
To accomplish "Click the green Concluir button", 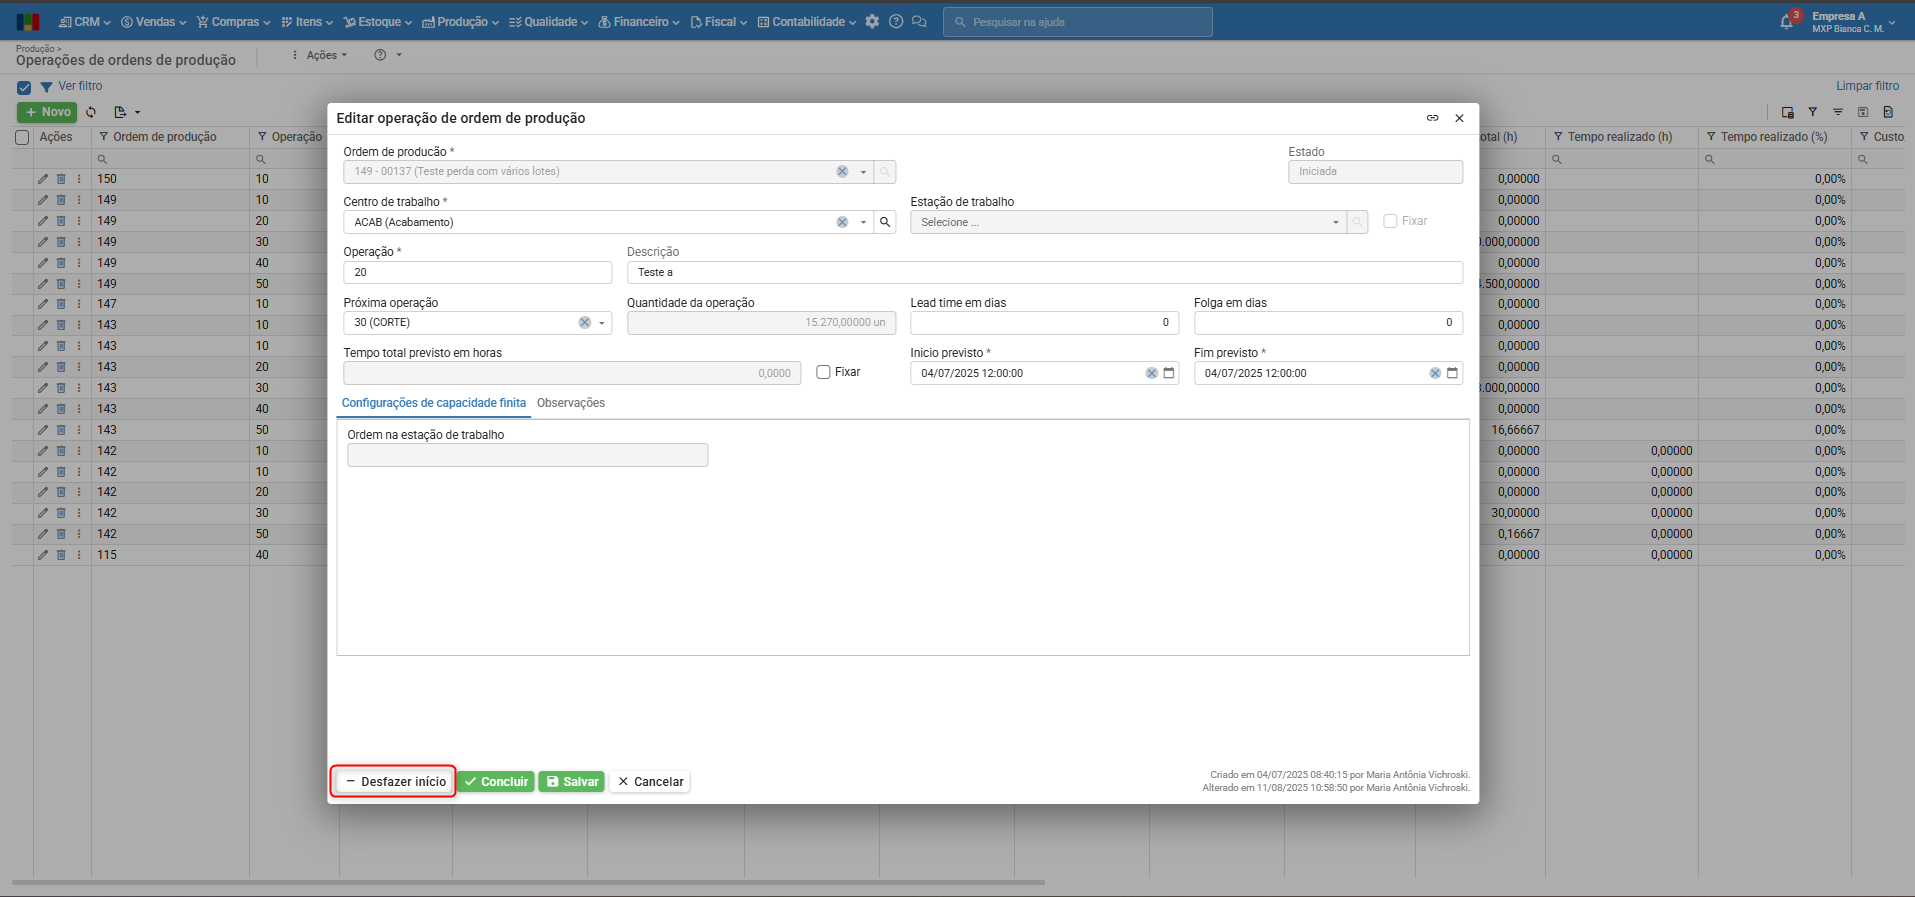I will coord(496,782).
